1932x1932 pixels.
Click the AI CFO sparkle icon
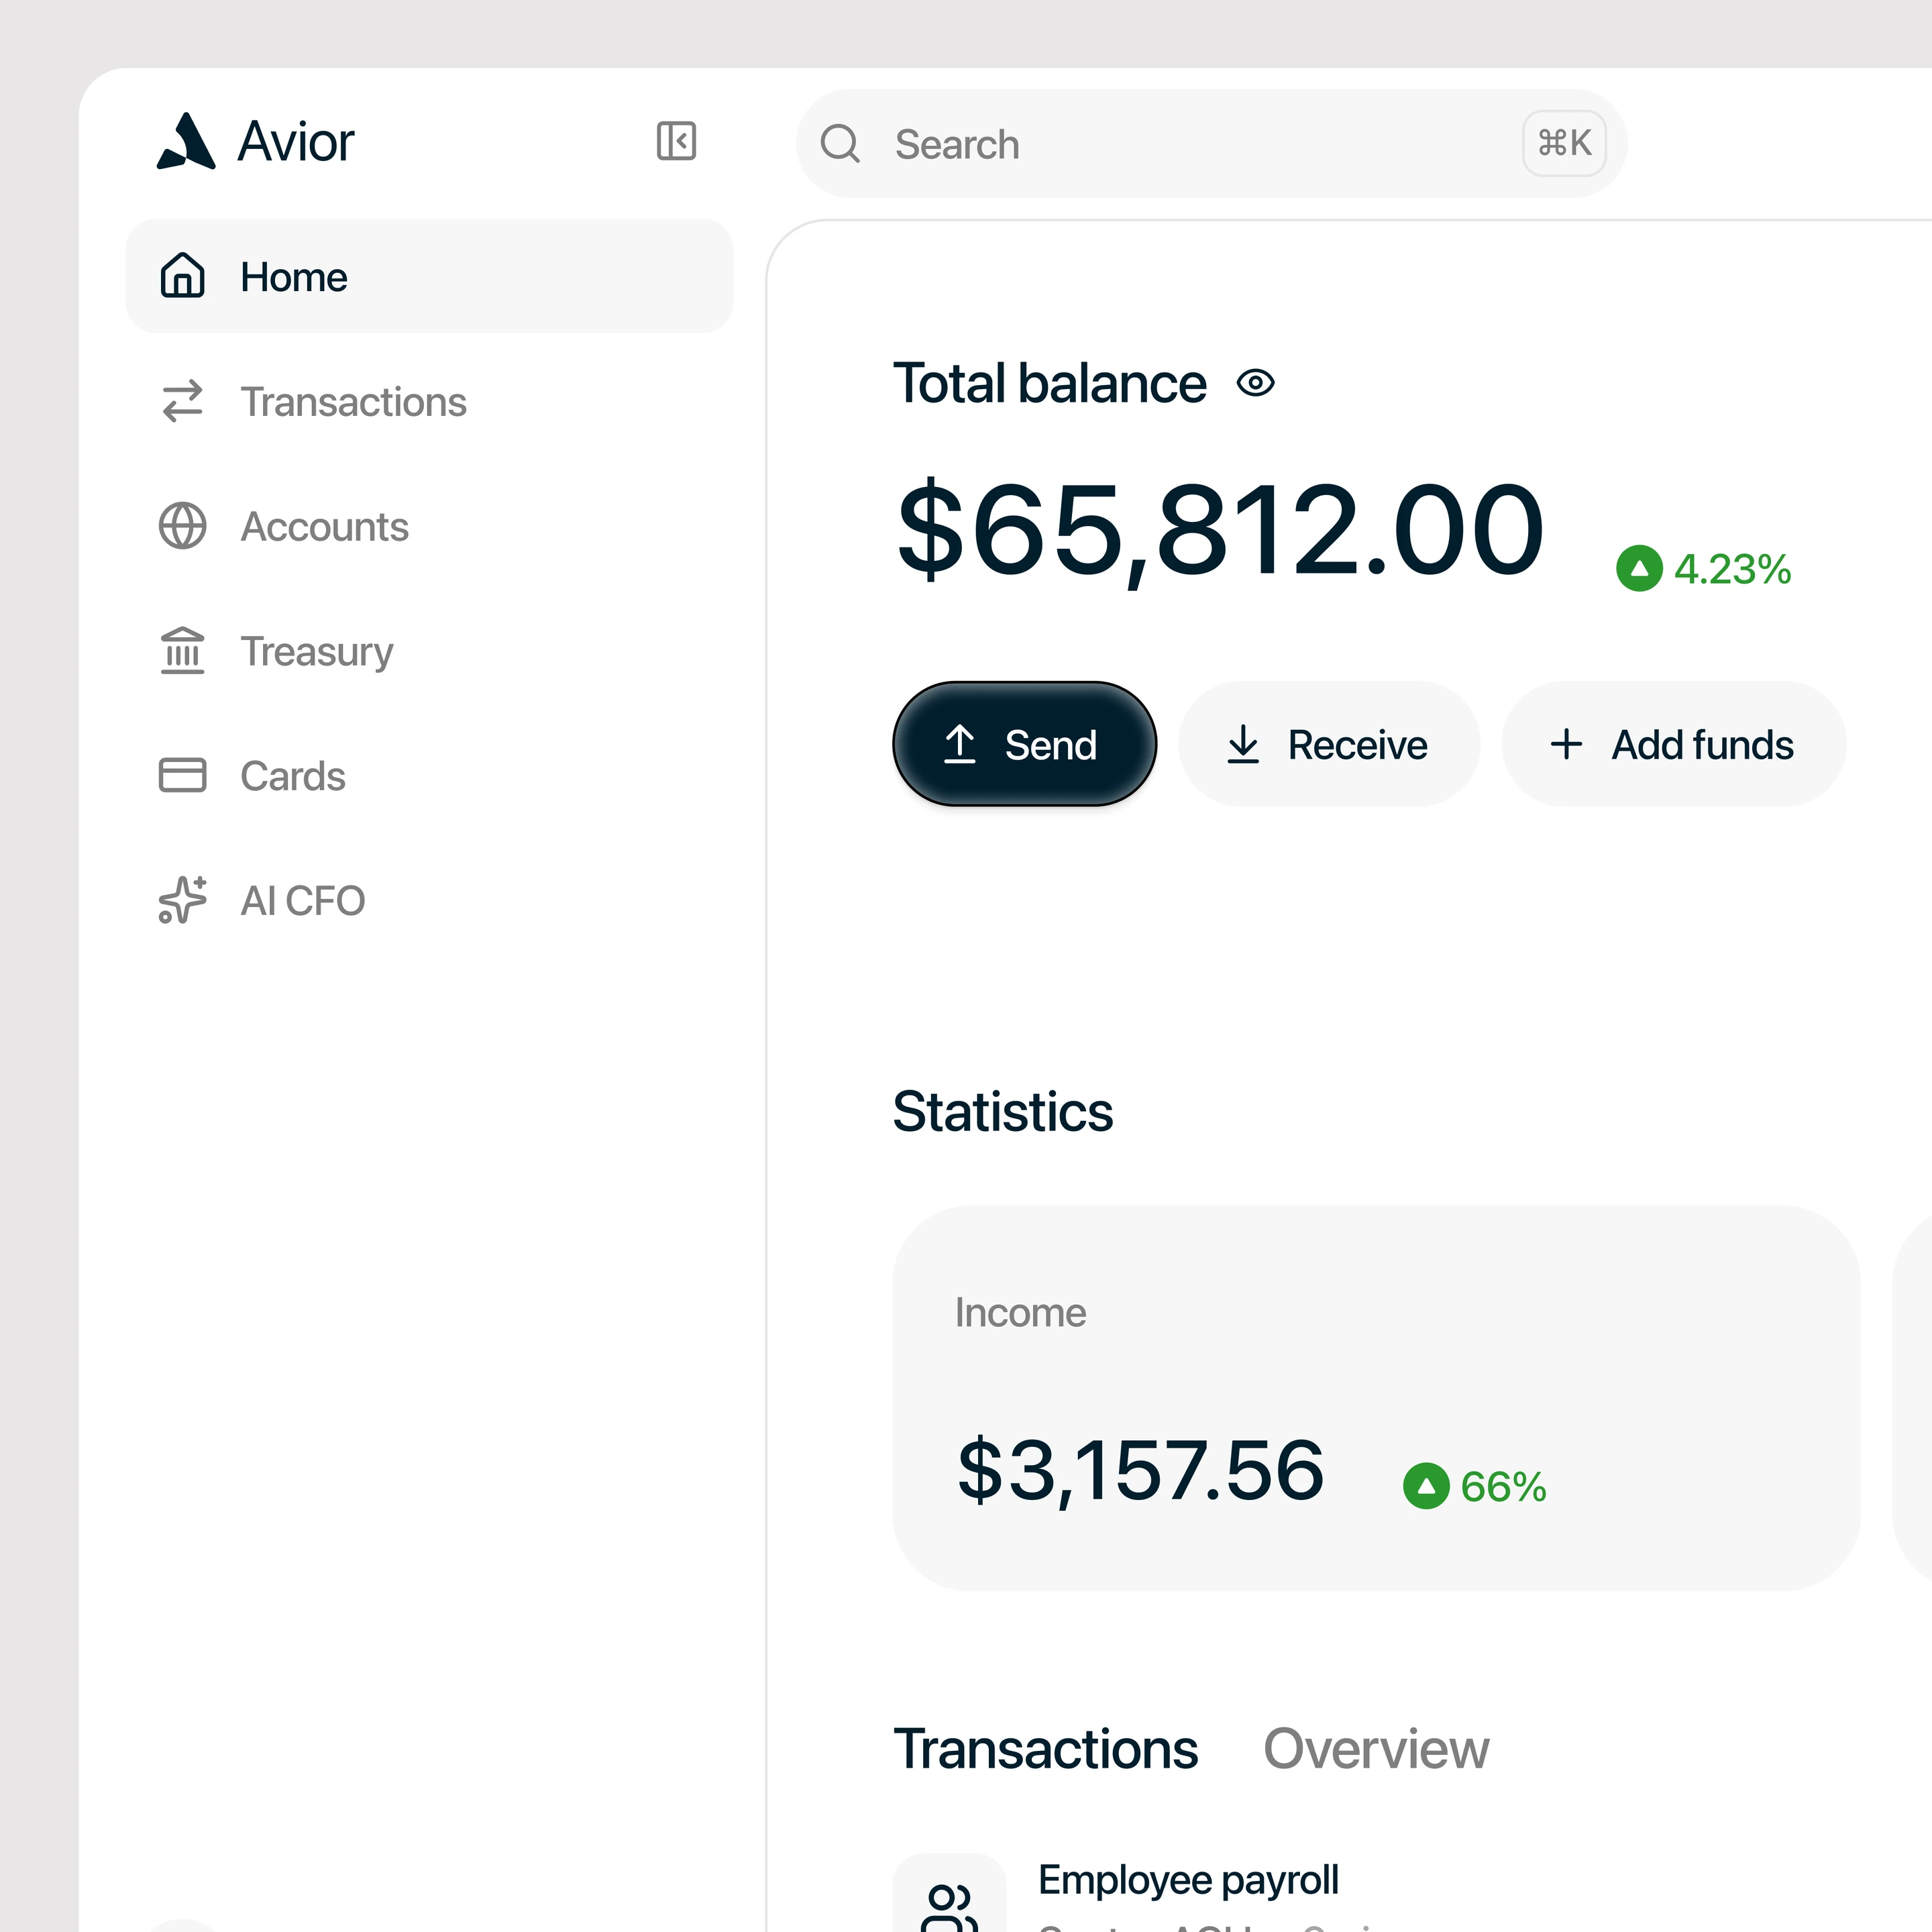coord(182,900)
